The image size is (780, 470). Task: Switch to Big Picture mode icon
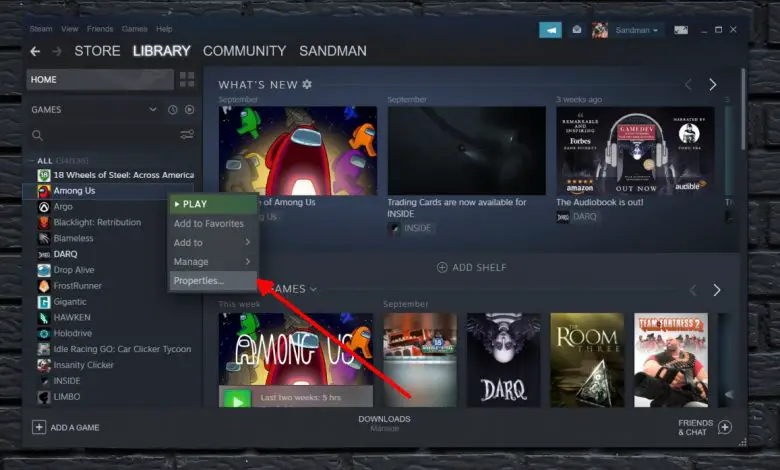tap(681, 30)
